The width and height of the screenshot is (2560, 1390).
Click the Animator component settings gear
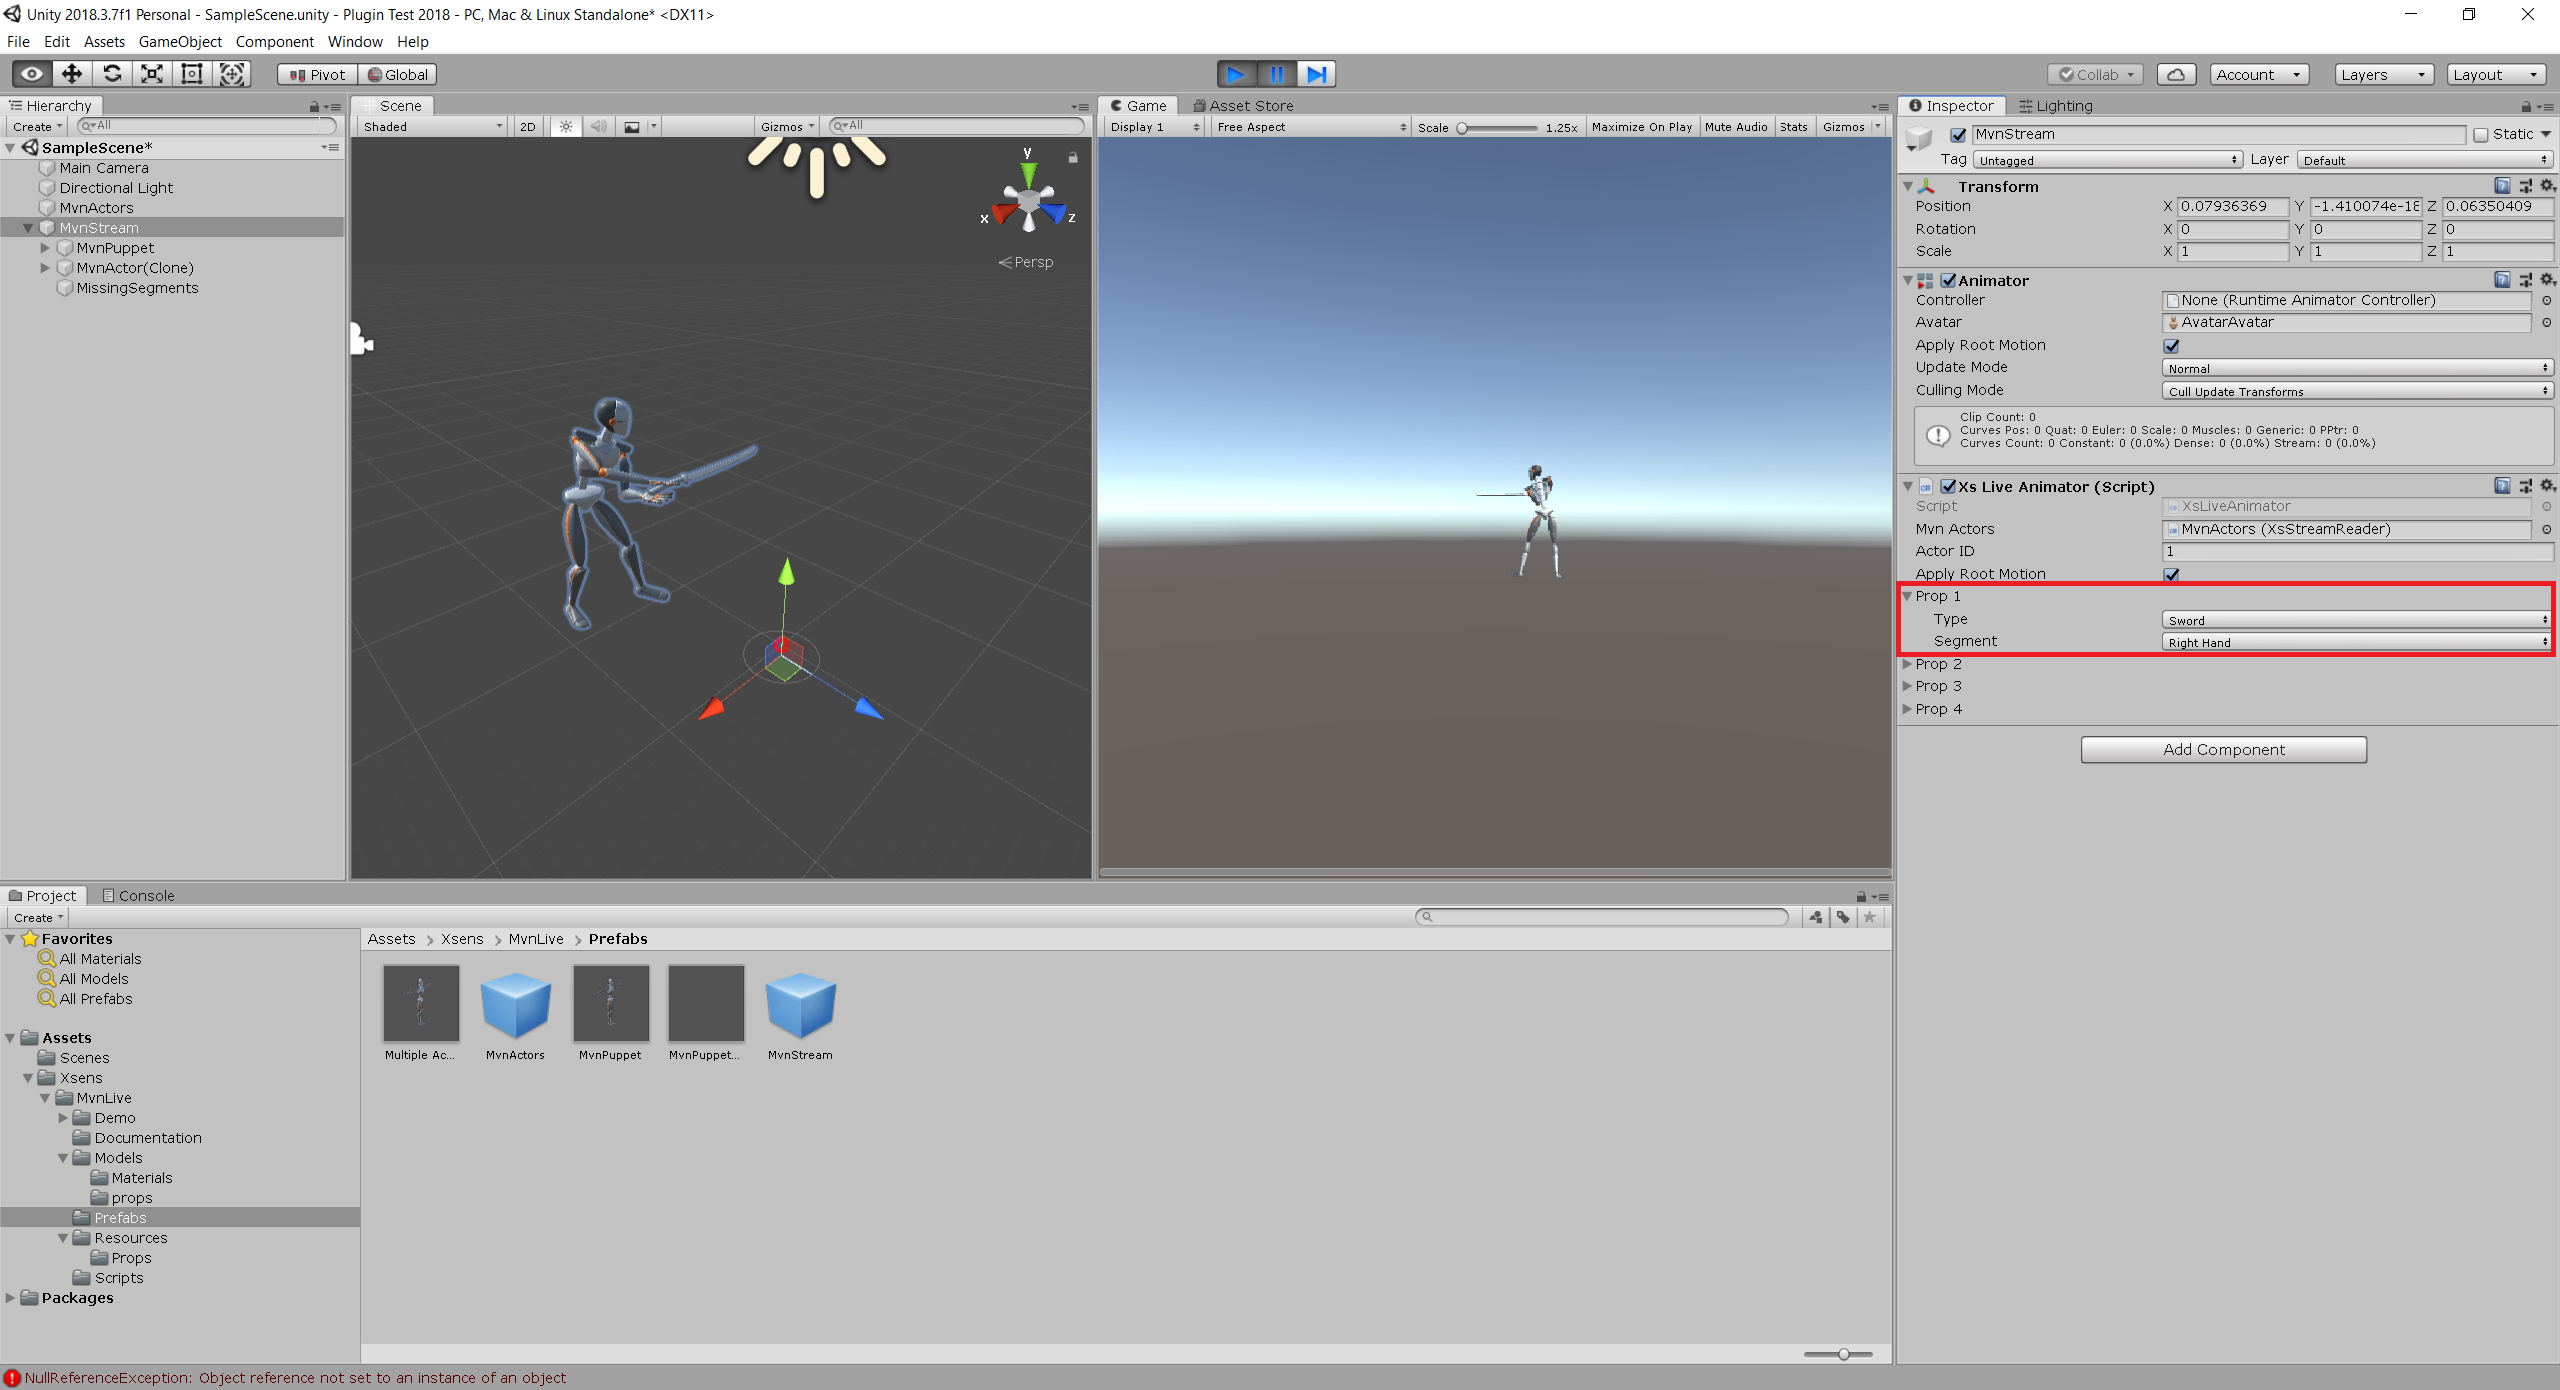tap(2546, 280)
